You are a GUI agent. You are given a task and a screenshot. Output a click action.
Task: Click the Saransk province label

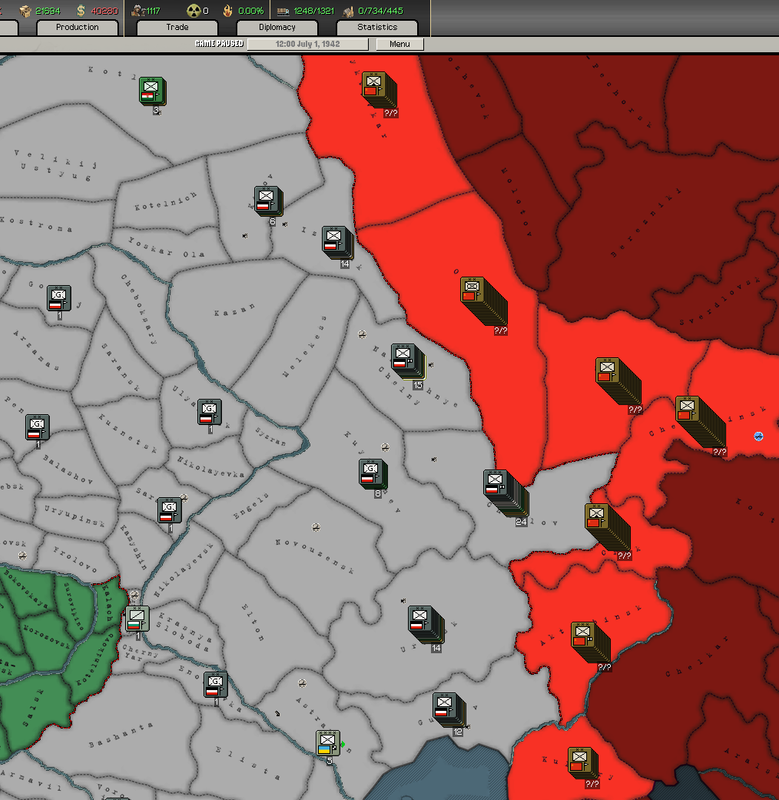(x=120, y=367)
